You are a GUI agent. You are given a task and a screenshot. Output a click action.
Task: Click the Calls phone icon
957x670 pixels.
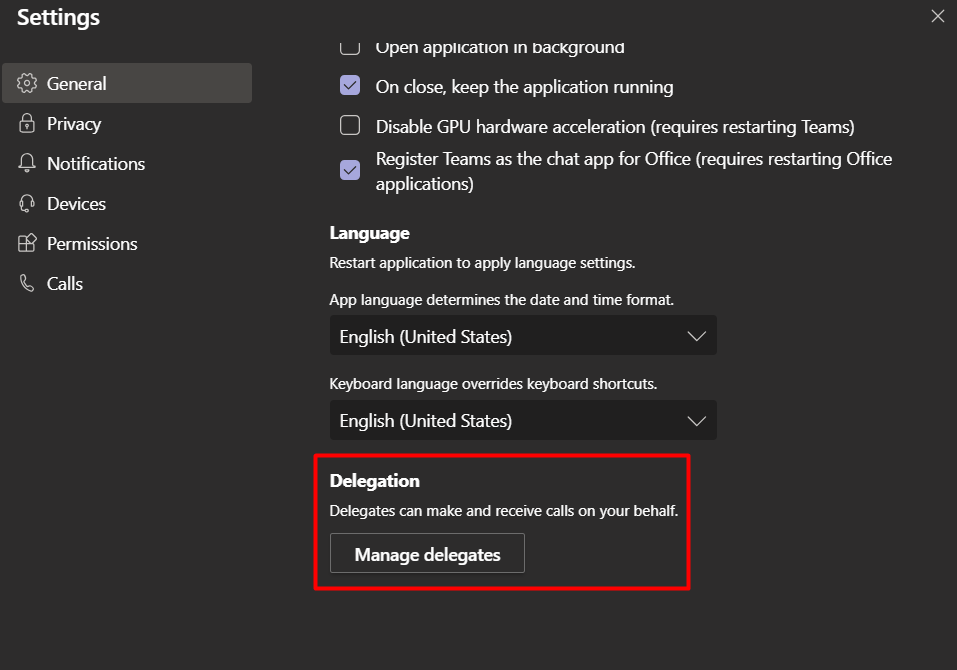click(27, 283)
